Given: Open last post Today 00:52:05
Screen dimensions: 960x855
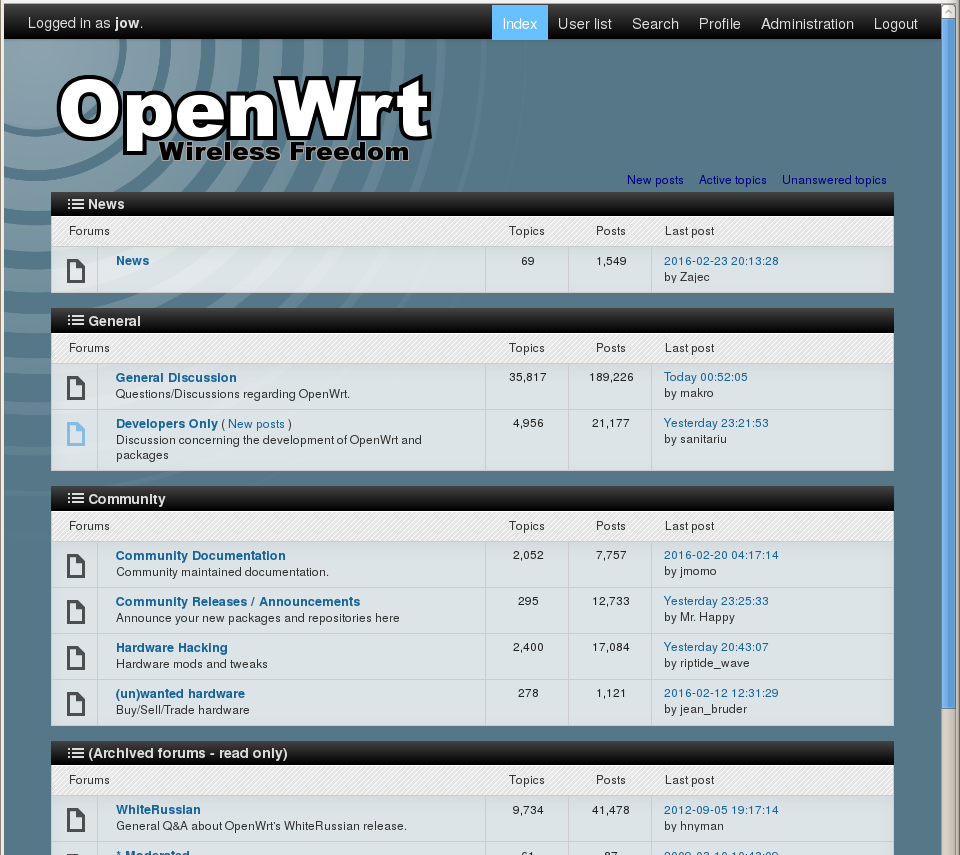Looking at the screenshot, I should tap(706, 377).
